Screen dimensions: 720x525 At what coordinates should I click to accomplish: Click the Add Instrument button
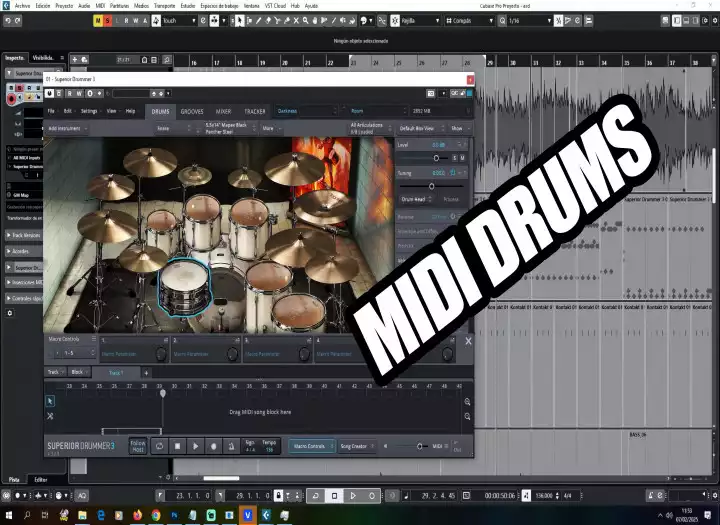pos(67,129)
